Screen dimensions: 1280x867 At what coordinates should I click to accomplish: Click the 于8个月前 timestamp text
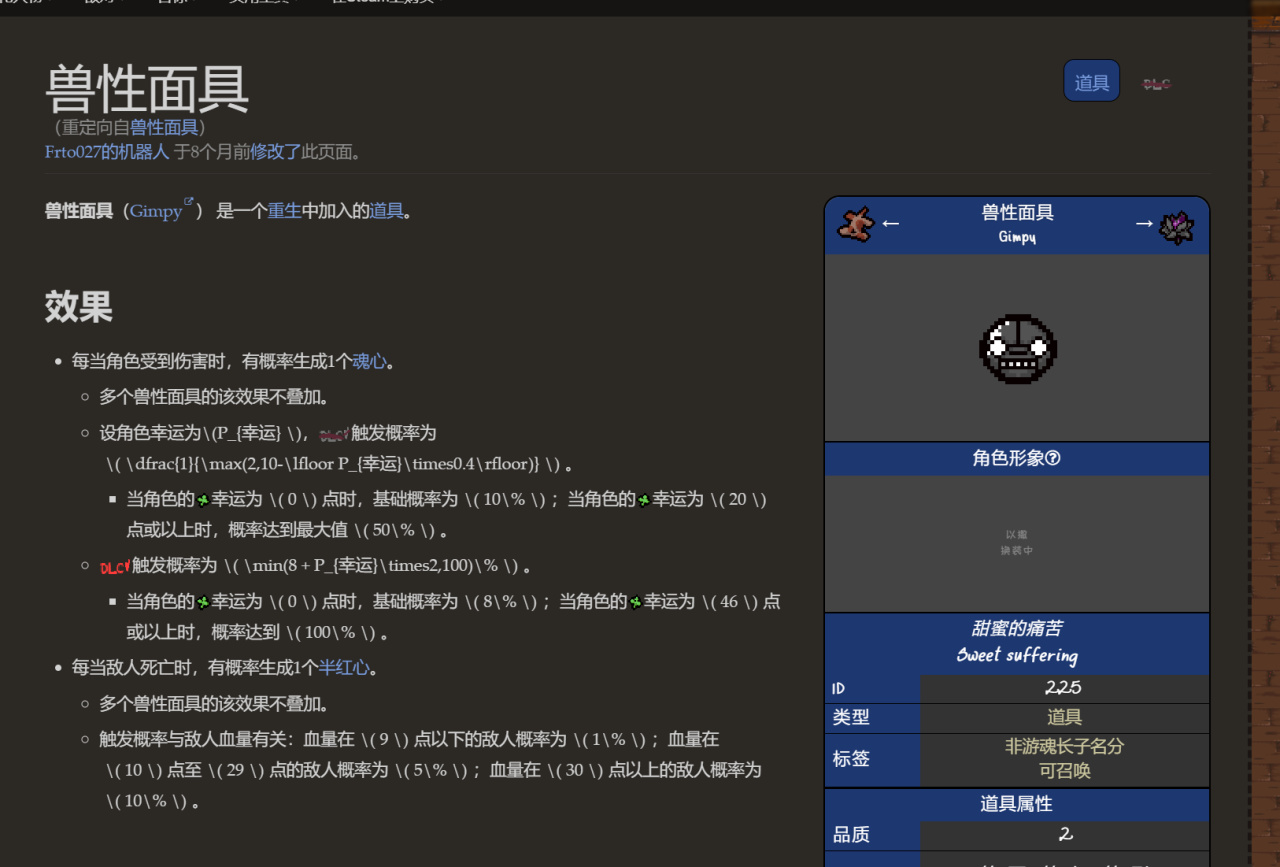[x=212, y=152]
